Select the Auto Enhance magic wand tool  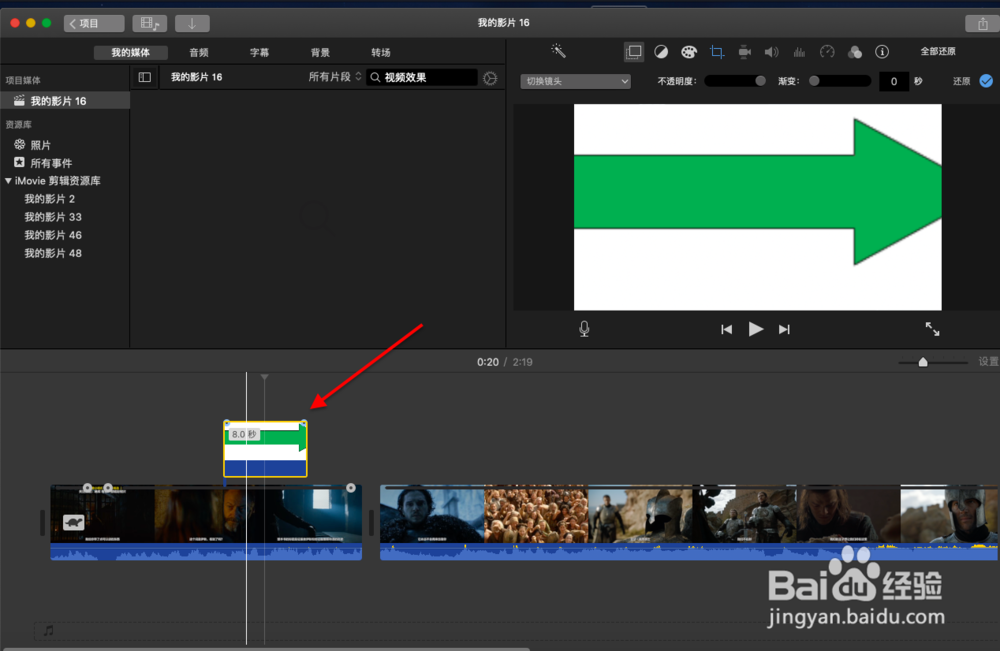(558, 51)
